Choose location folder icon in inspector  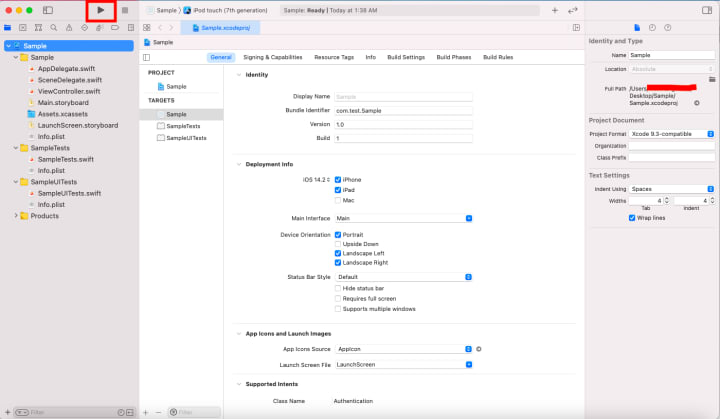point(712,79)
